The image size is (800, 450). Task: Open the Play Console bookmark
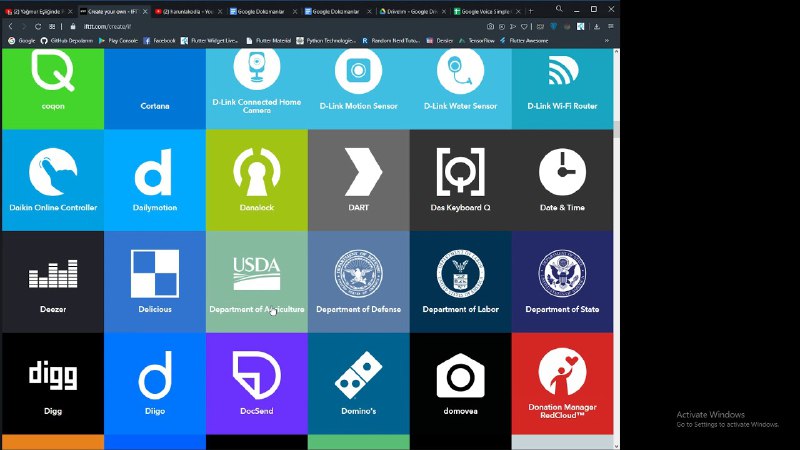118,40
